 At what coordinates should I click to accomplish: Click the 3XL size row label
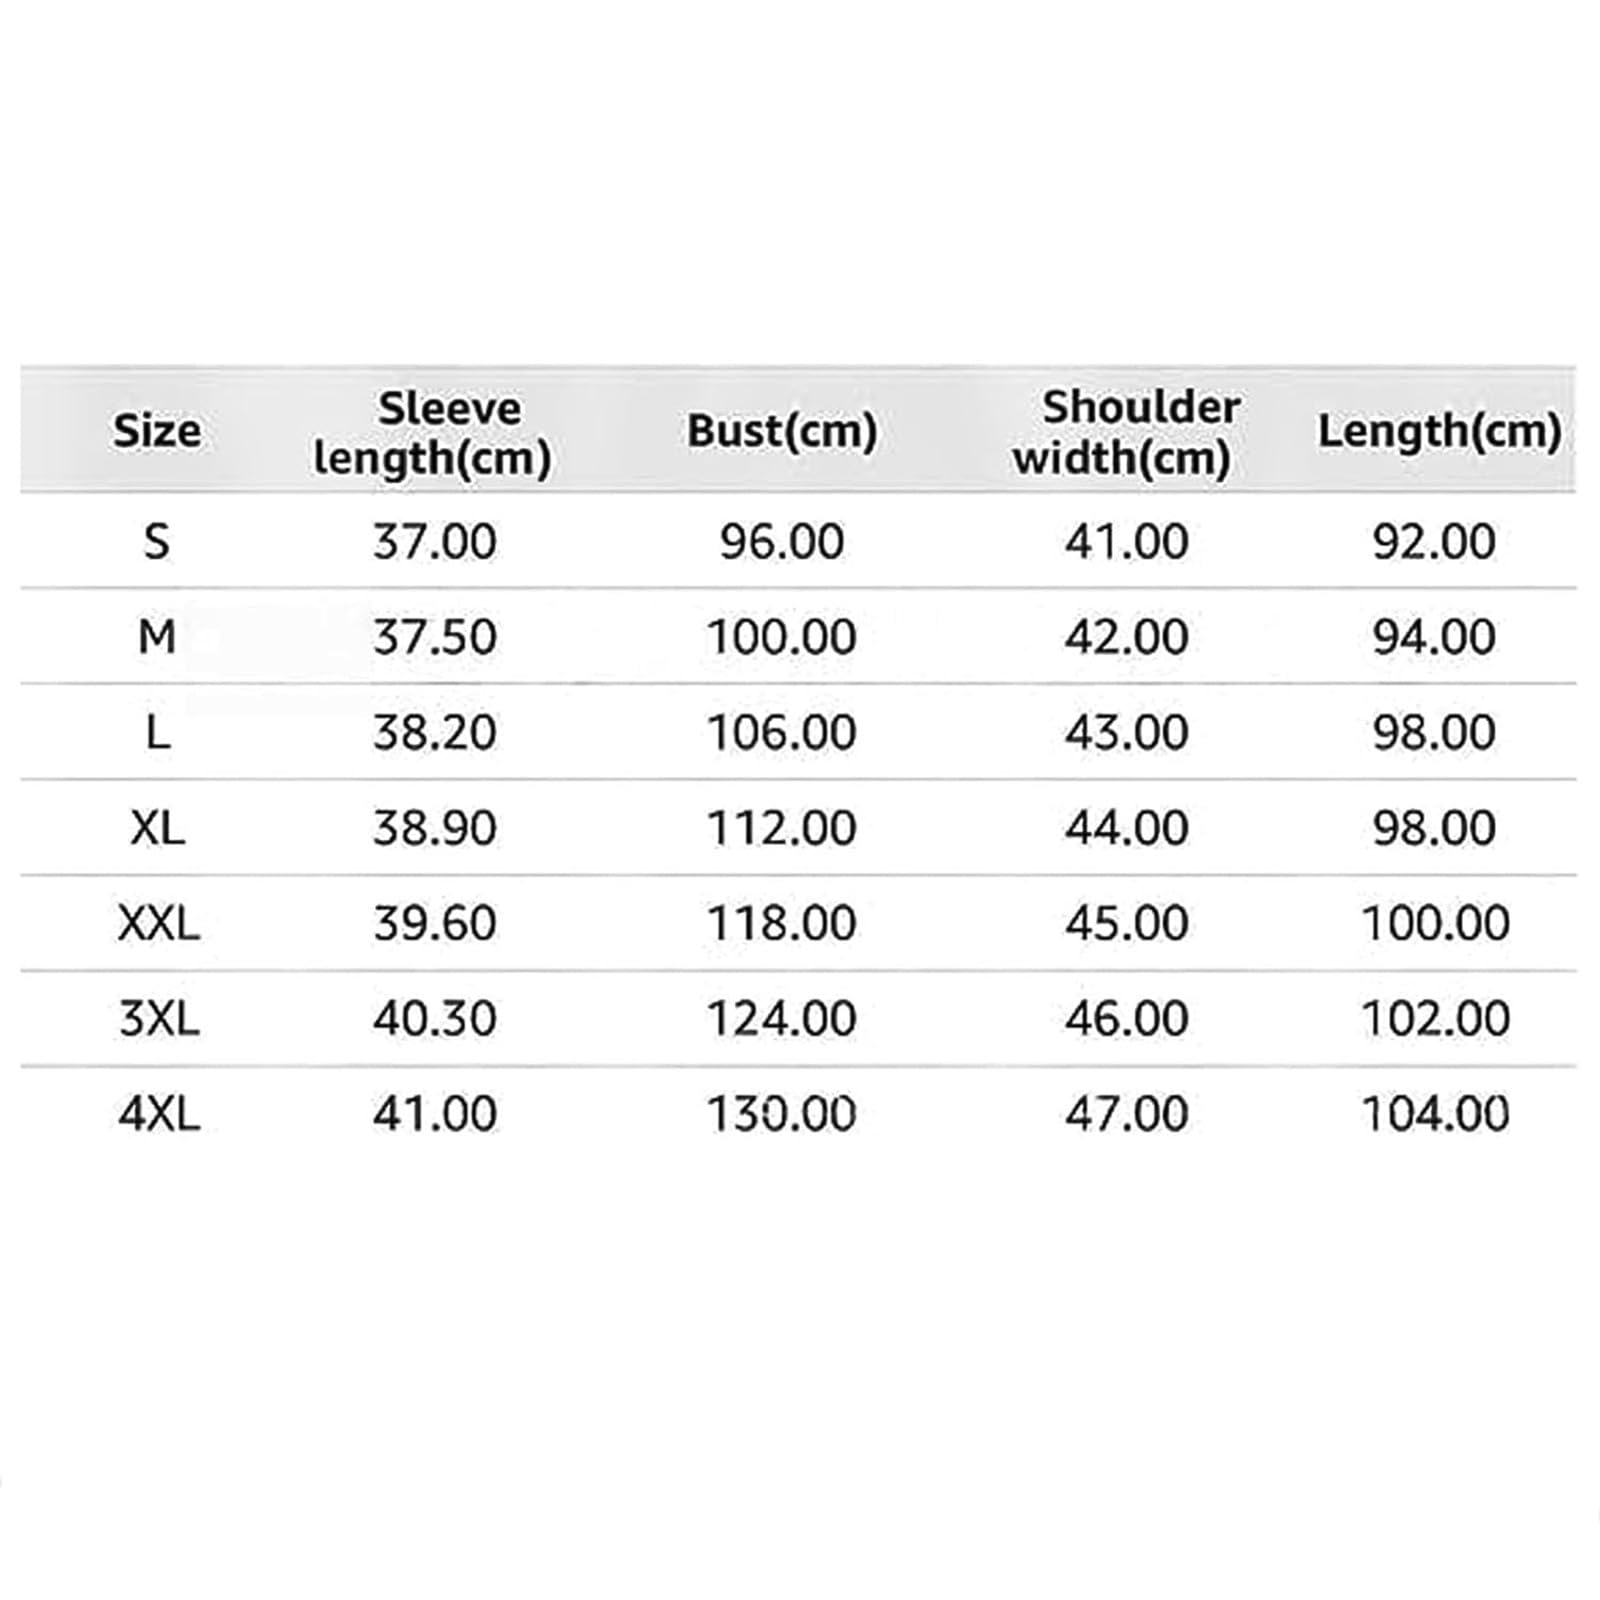pos(160,1018)
